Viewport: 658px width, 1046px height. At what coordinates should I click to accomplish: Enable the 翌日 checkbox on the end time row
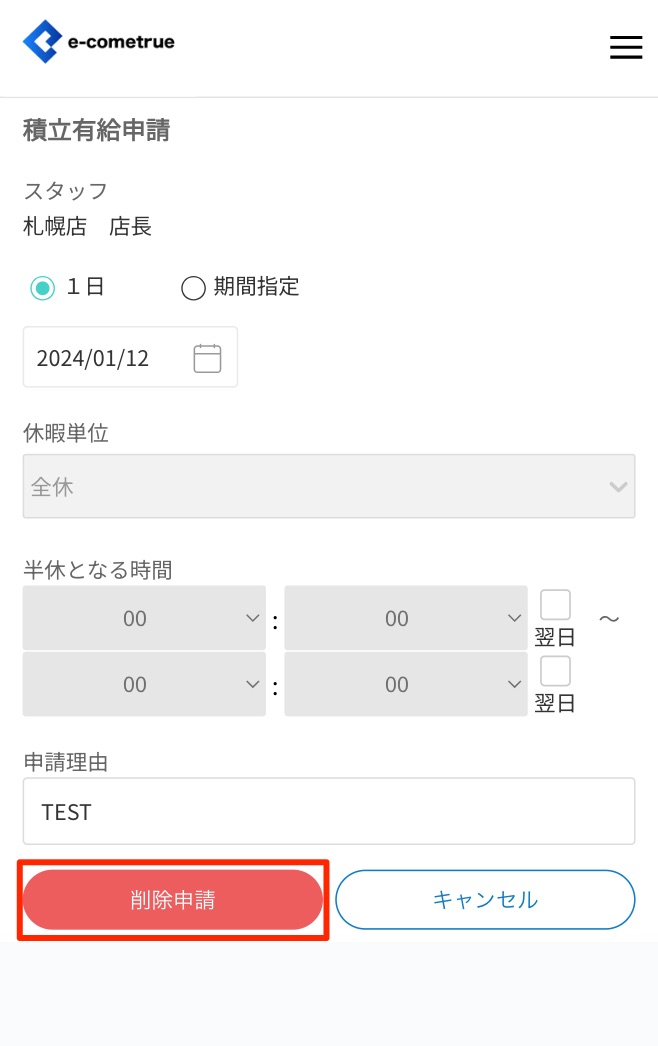[x=555, y=670]
